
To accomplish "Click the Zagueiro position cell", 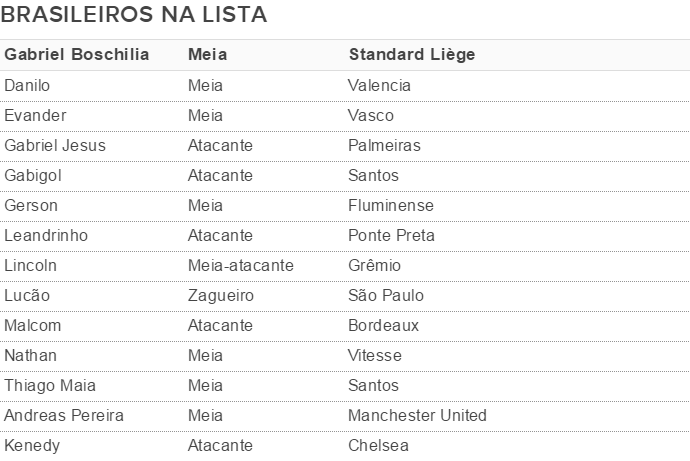I will click(221, 295).
